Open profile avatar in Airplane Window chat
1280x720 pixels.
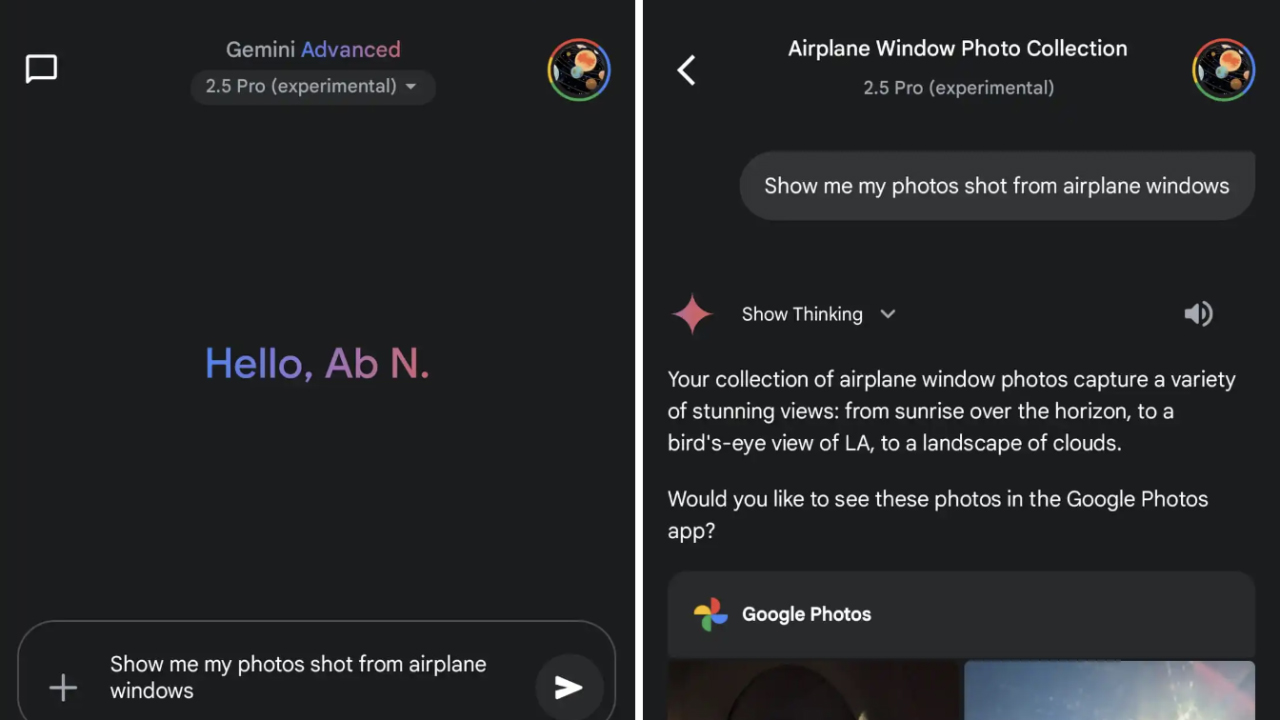point(1223,70)
